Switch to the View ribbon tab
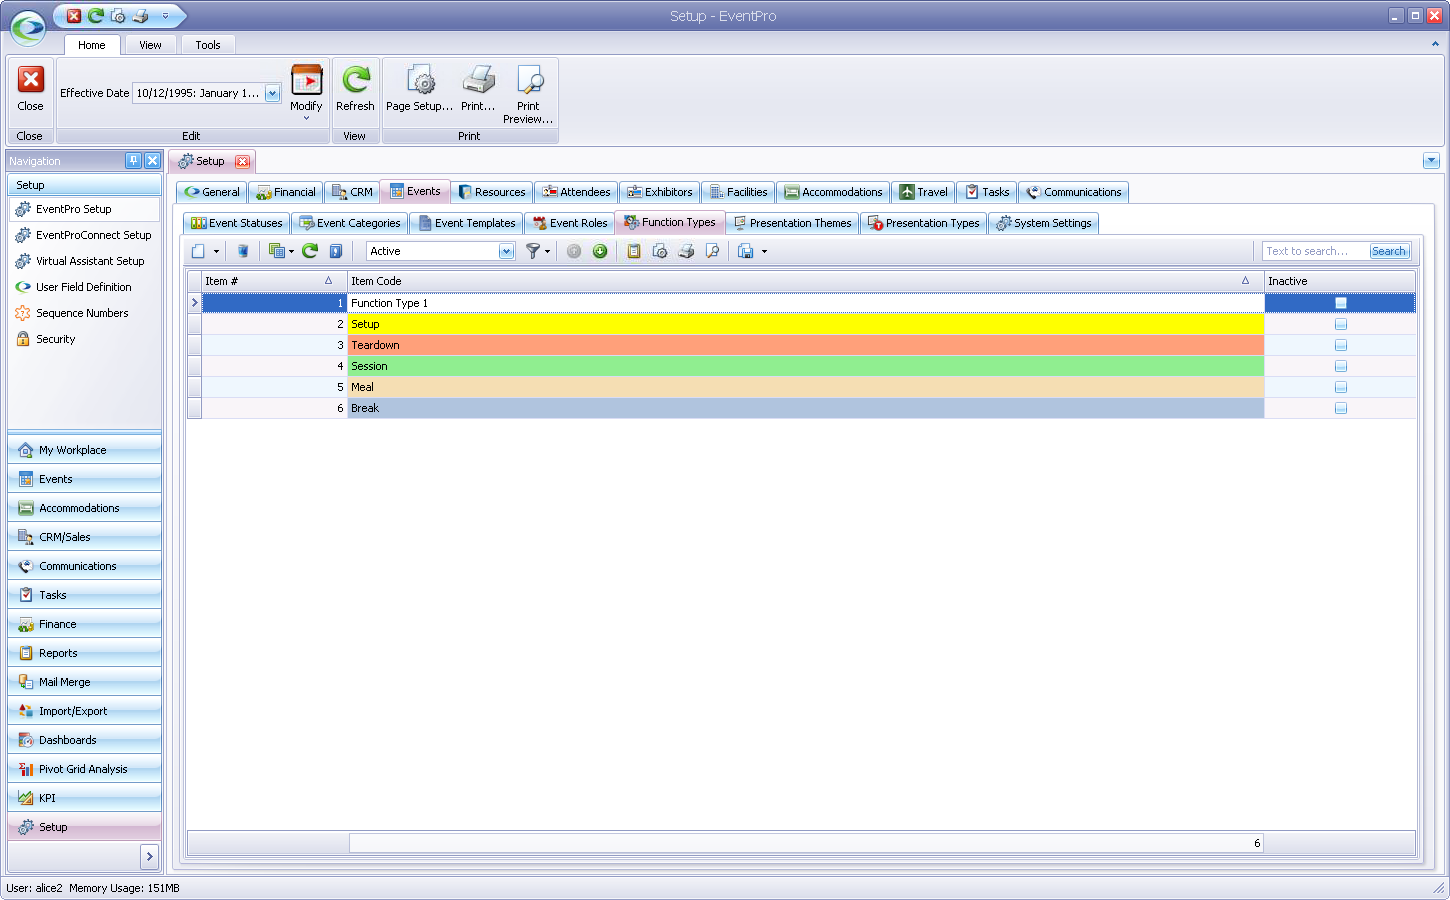This screenshot has width=1450, height=900. 150,45
